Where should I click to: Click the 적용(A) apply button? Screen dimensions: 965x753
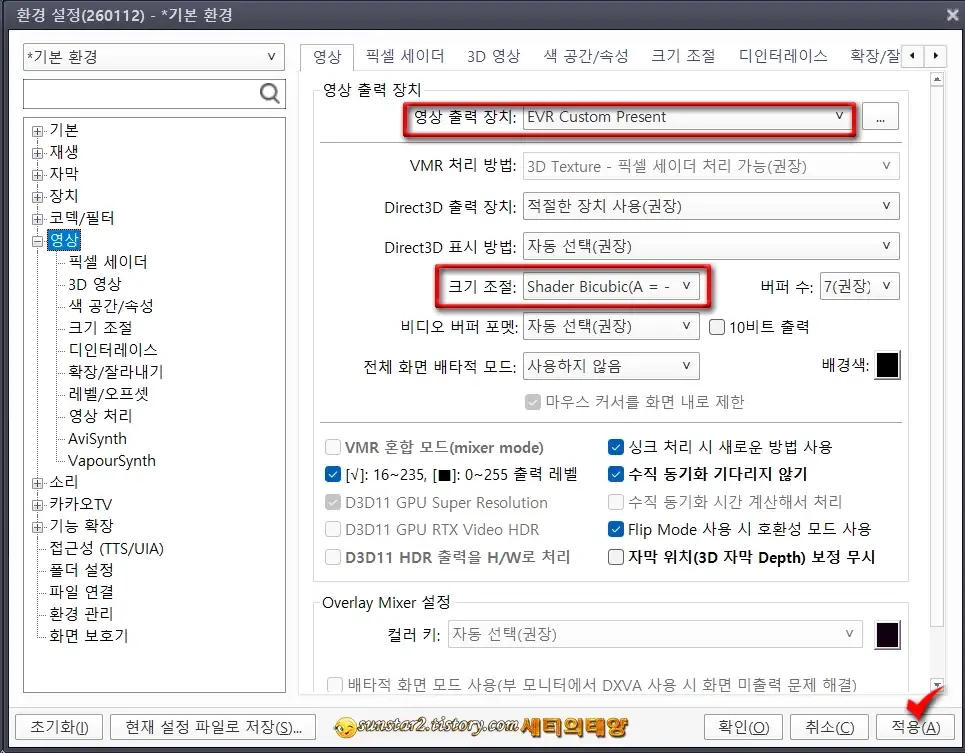[x=914, y=728]
